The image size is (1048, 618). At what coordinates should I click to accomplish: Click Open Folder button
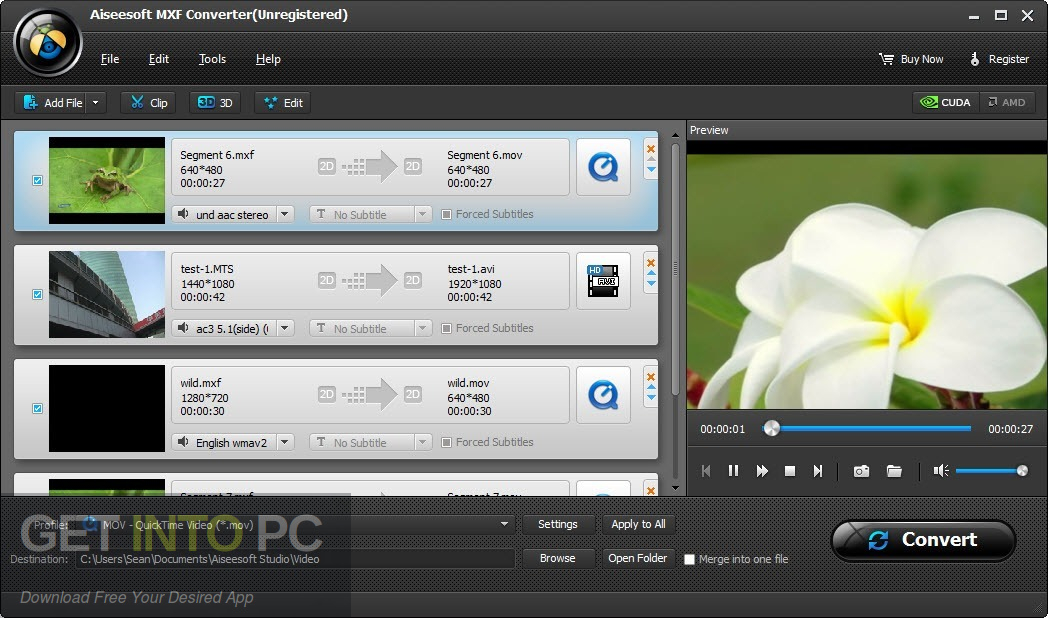(x=638, y=558)
